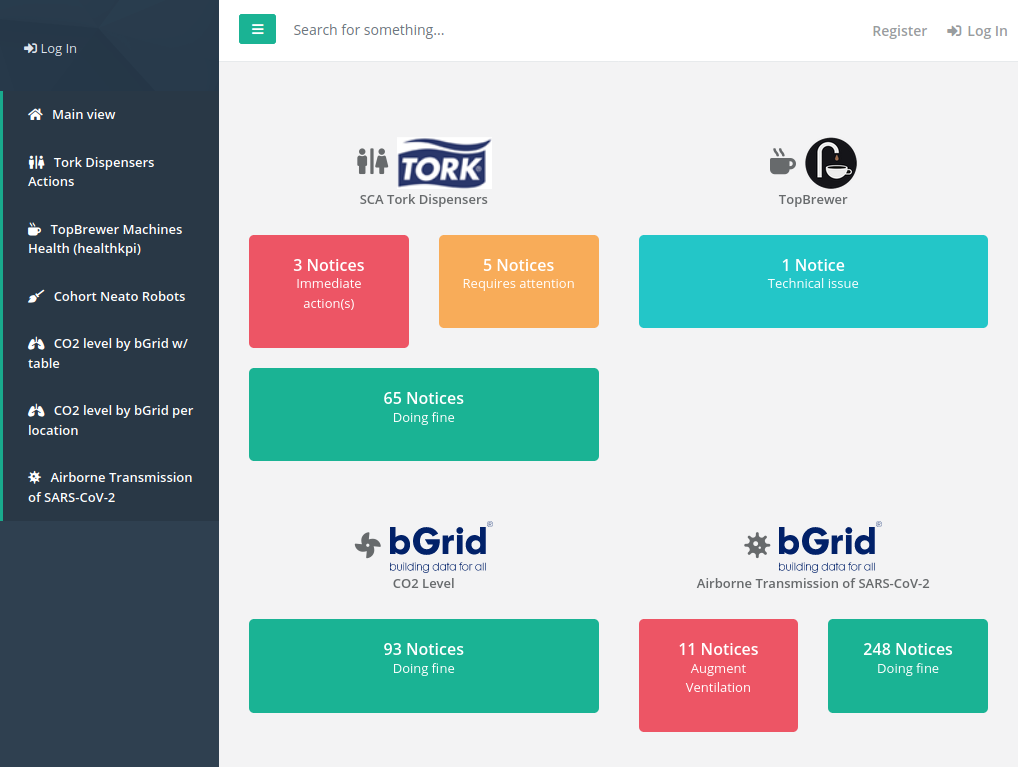Click the restroom icon above SCA Tork Dispensers
1018x767 pixels.
[372, 161]
